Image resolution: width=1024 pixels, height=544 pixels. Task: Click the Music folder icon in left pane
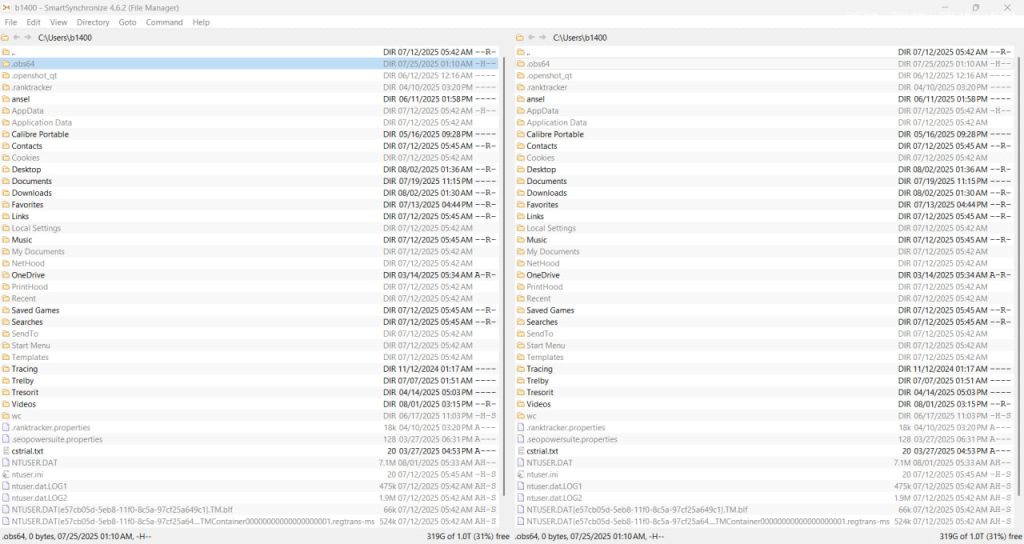click(x=6, y=240)
